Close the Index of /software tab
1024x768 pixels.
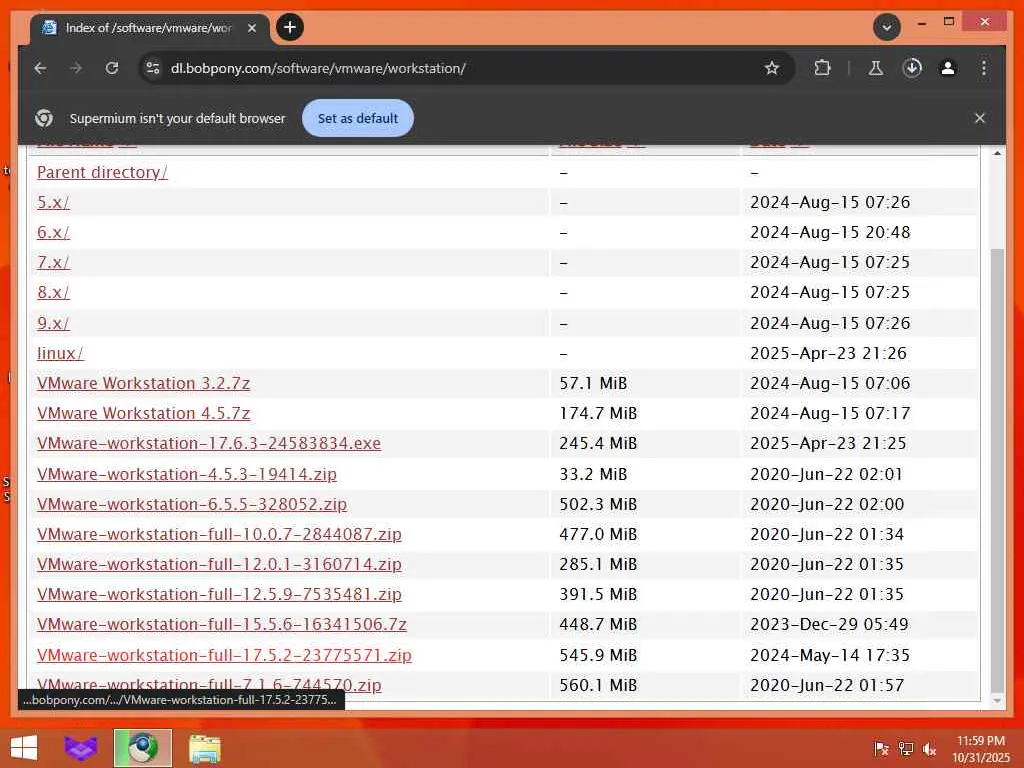pos(252,28)
